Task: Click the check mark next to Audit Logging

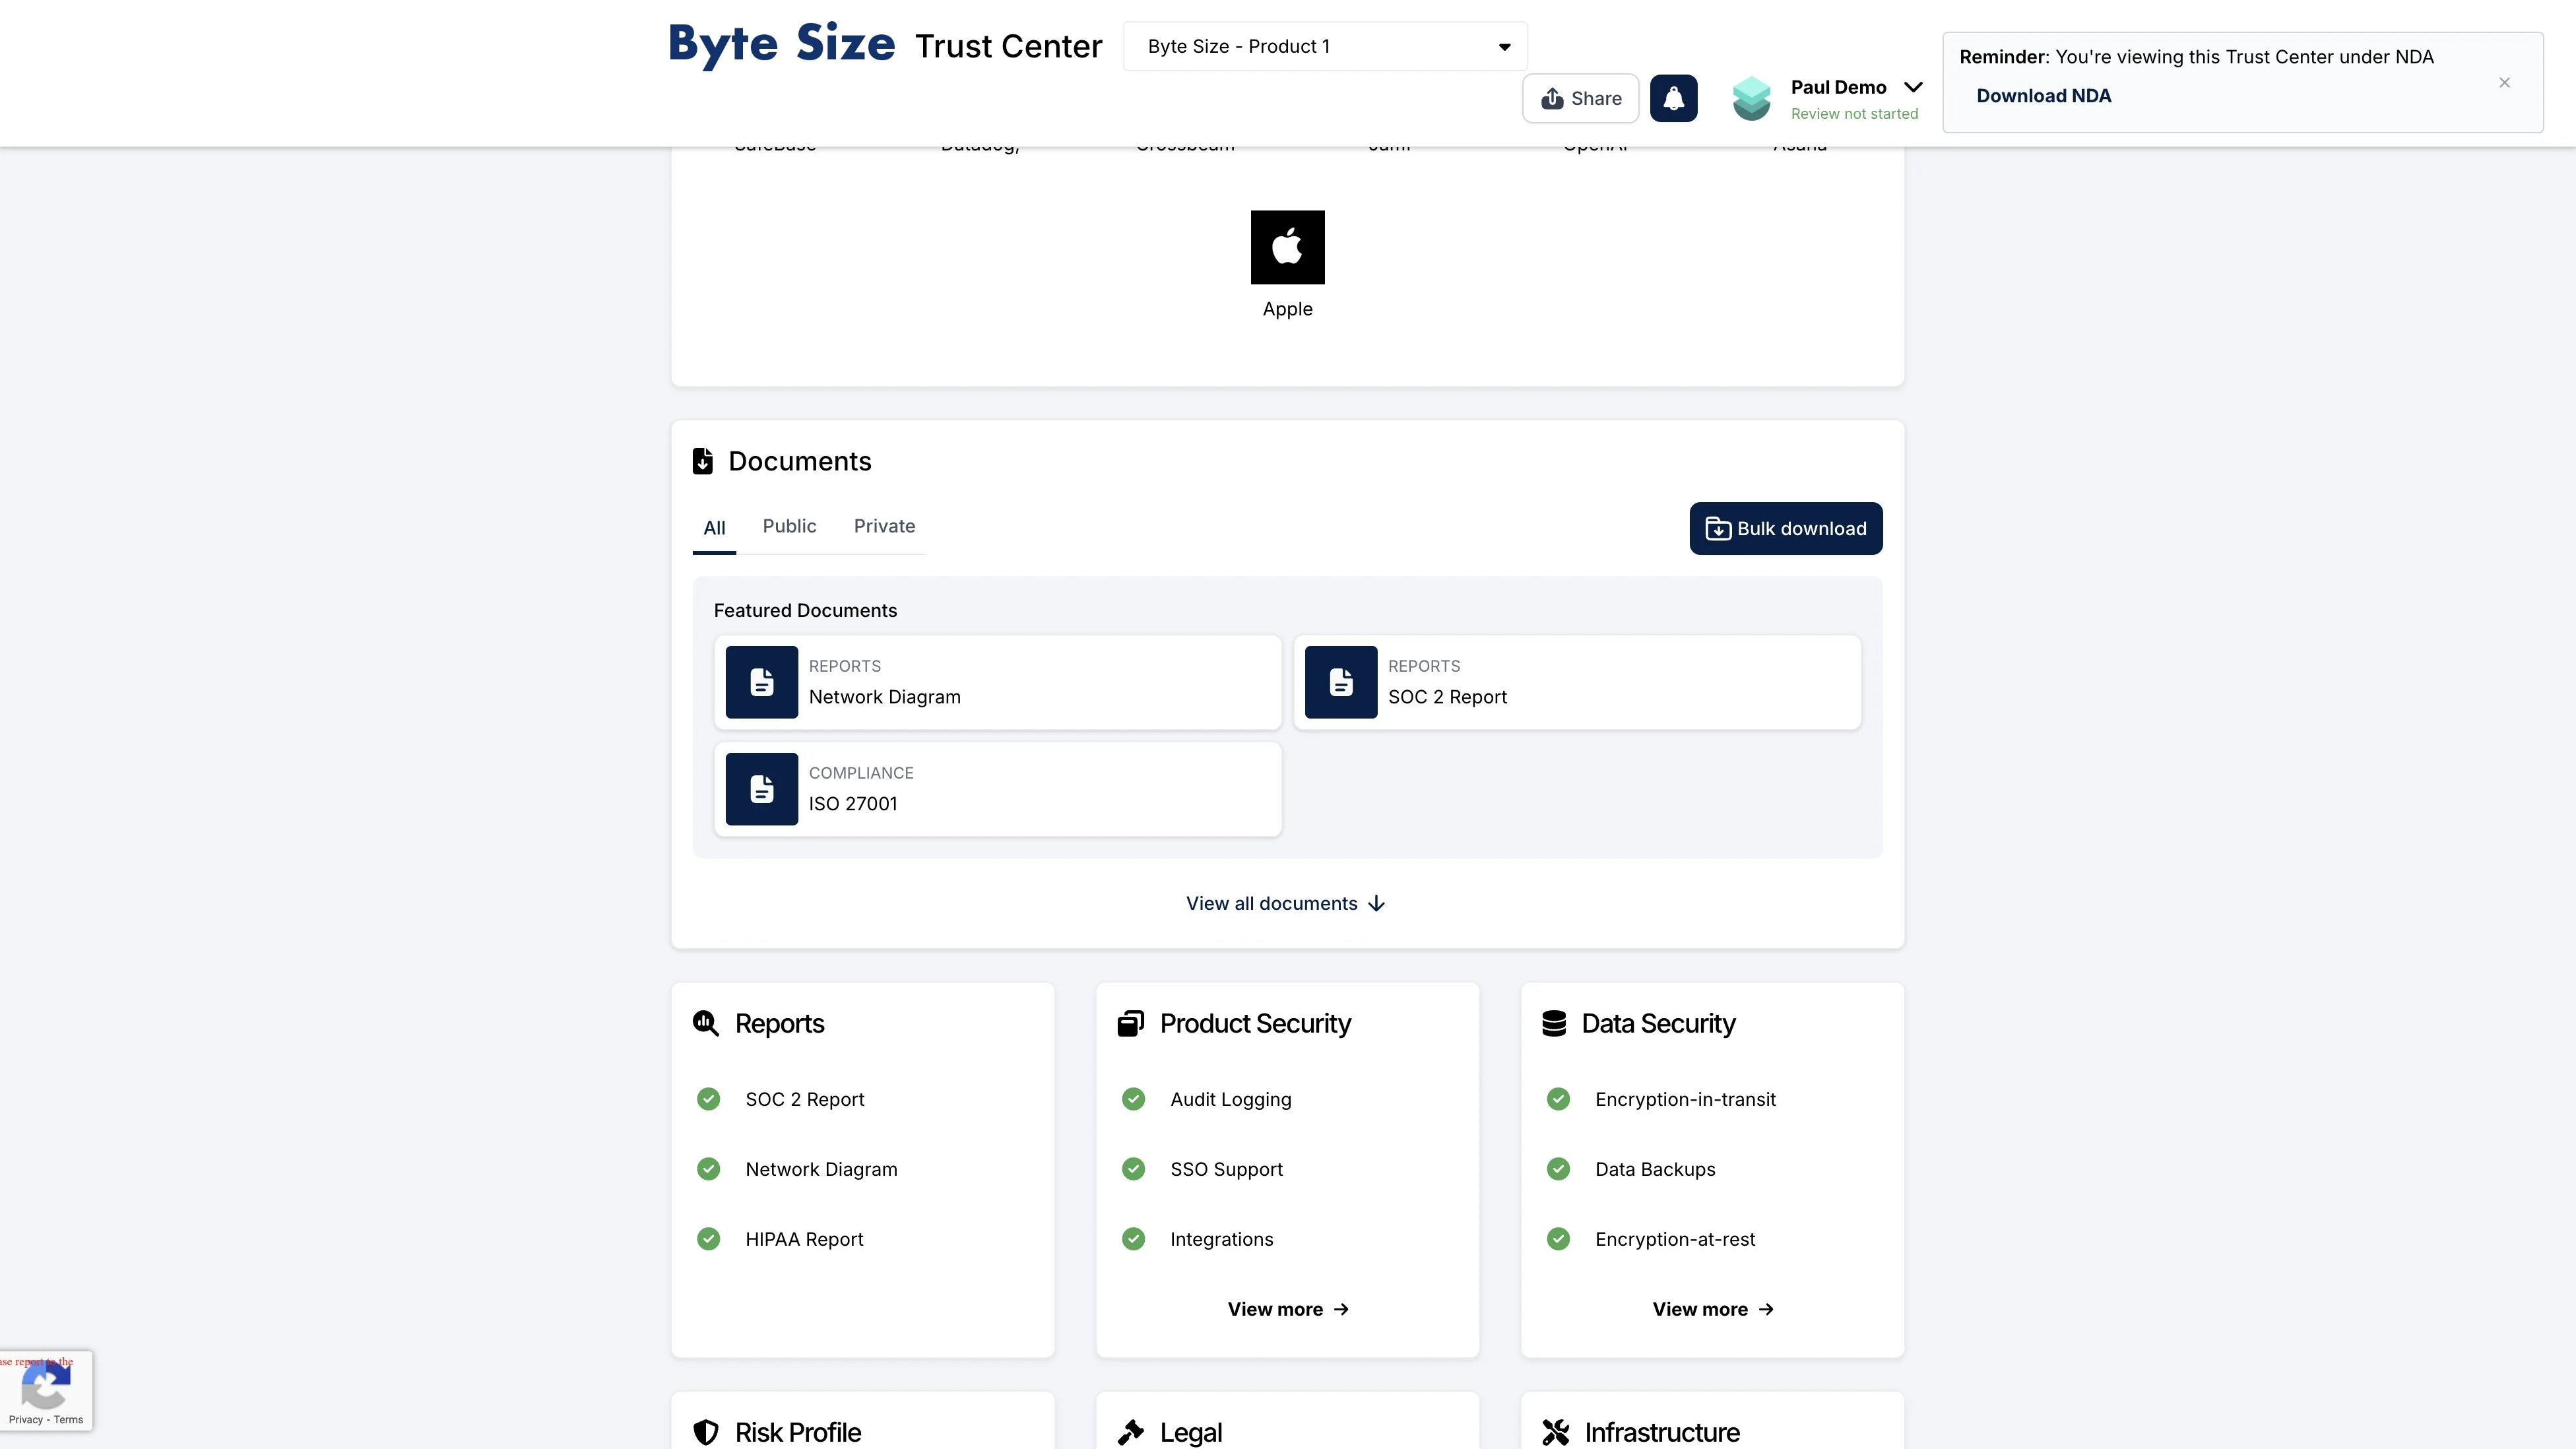Action: [1133, 1099]
